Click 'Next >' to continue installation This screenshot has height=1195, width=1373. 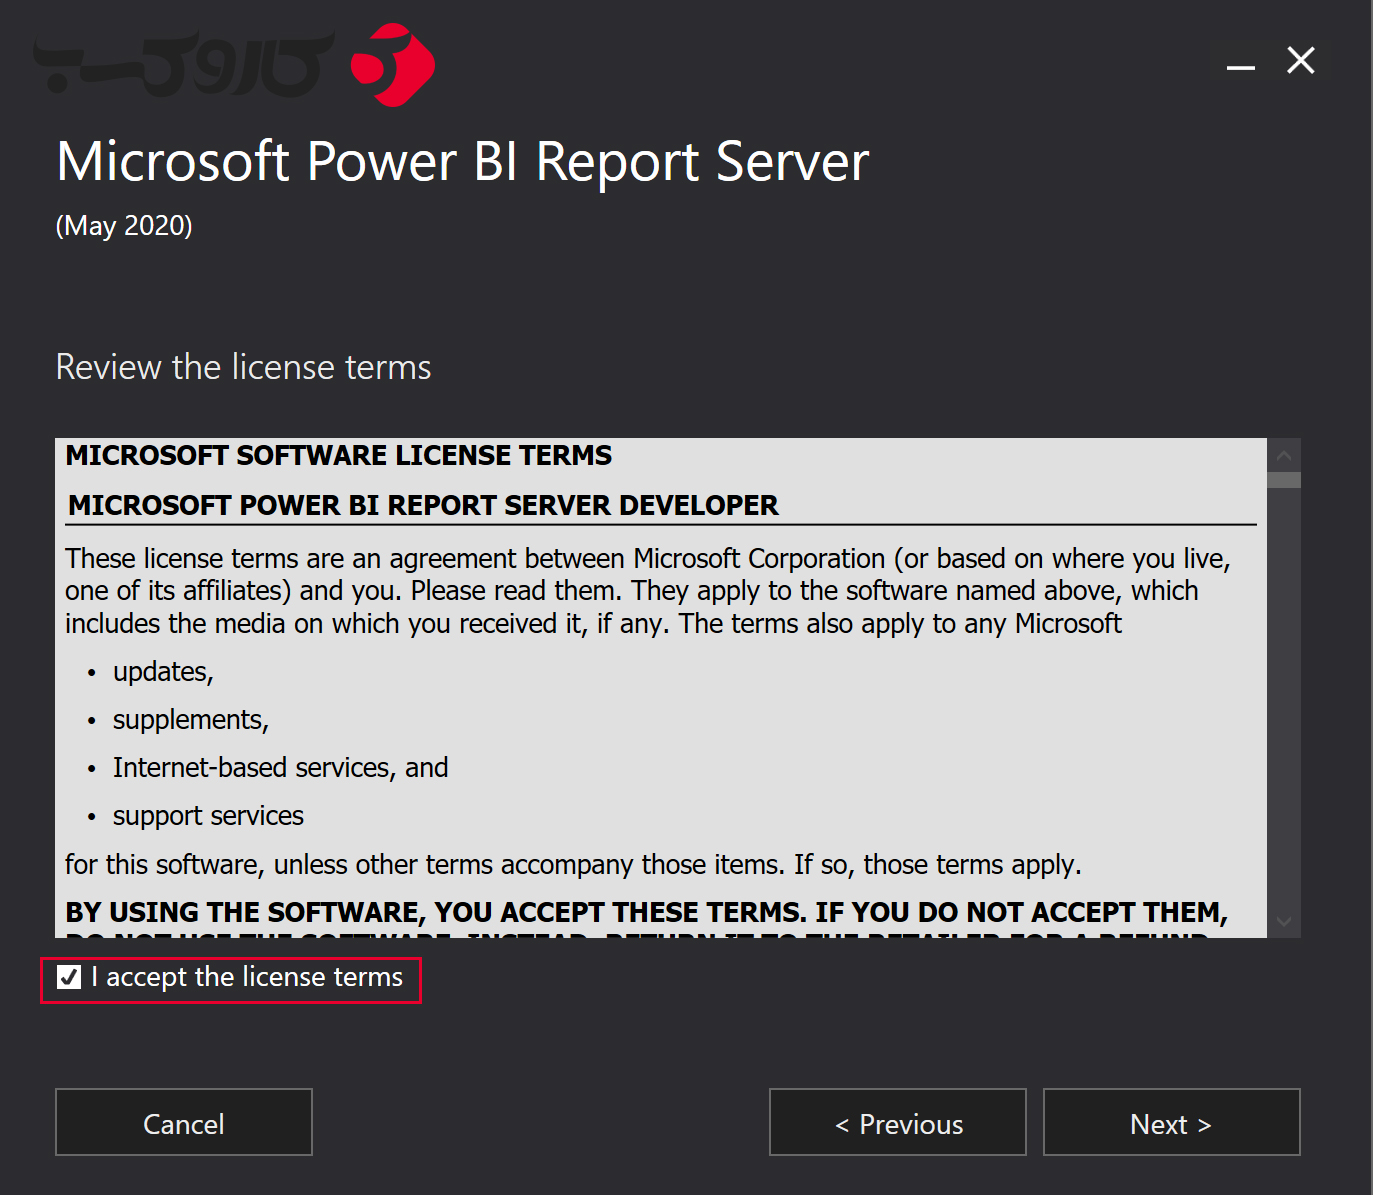[1170, 1122]
